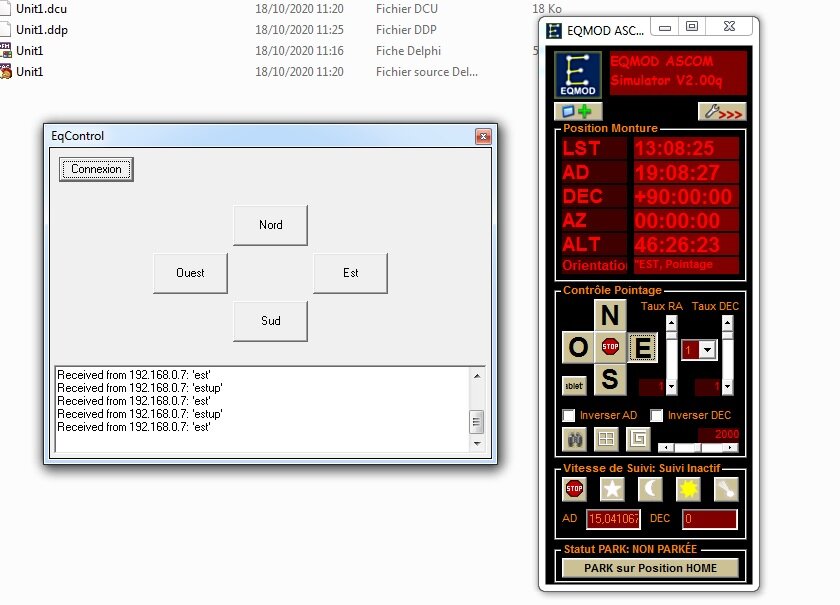The image size is (840, 605).
Task: Click the four-pane grid icon button
Action: (606, 439)
